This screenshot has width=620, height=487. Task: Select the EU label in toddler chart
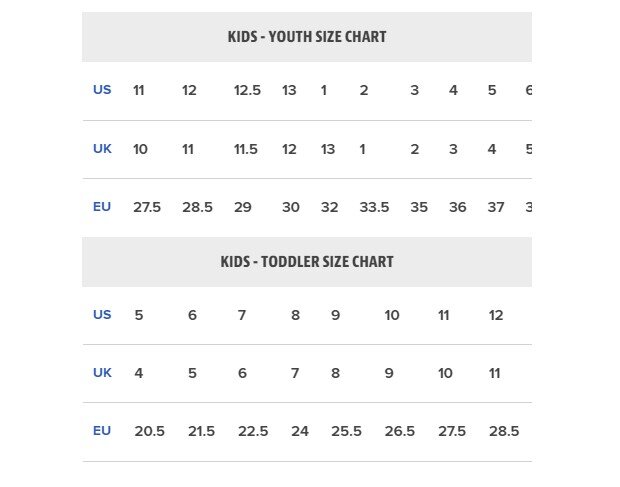(x=102, y=430)
